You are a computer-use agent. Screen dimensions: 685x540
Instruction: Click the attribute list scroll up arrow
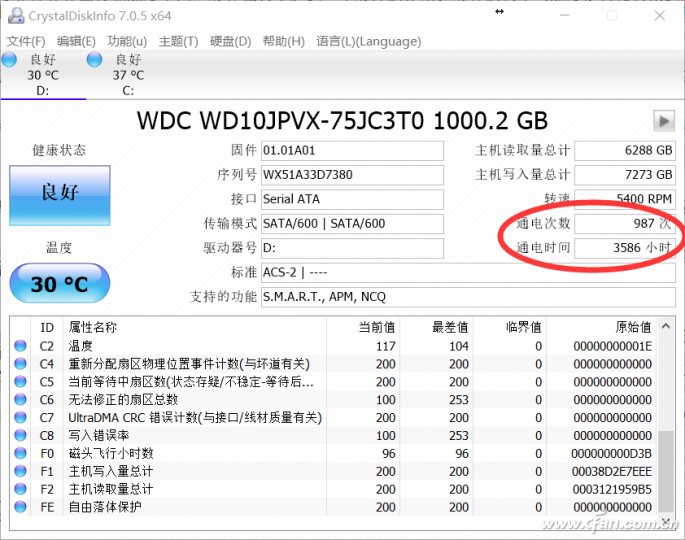666,326
